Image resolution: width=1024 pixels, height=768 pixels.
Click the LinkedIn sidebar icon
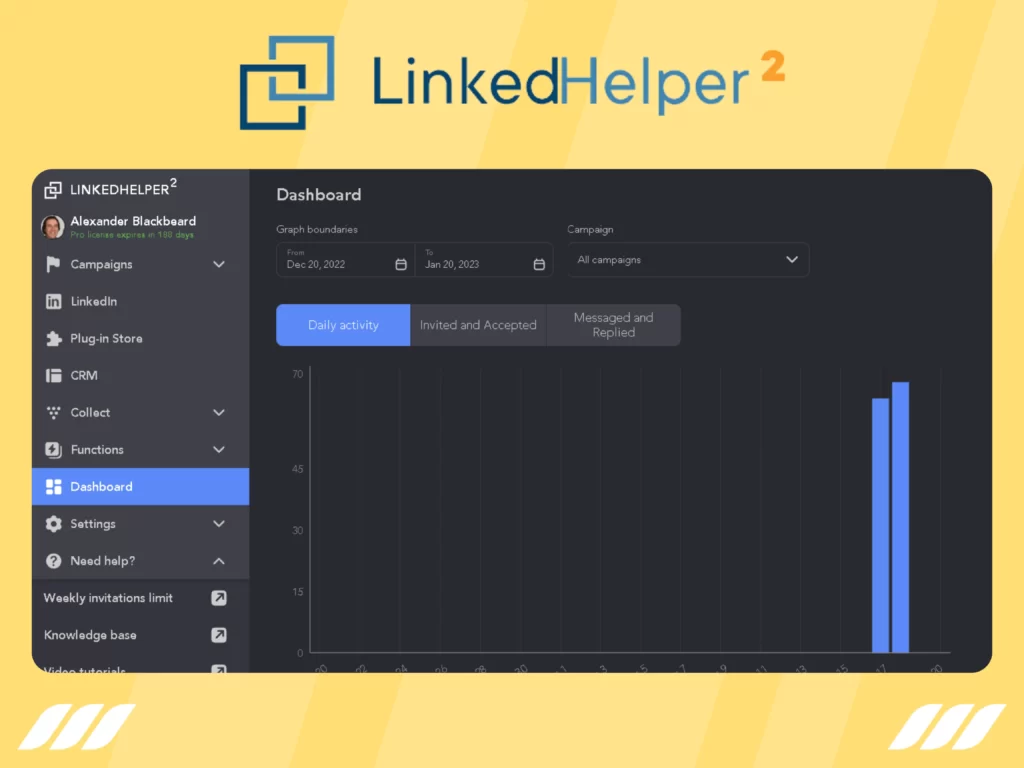point(54,301)
